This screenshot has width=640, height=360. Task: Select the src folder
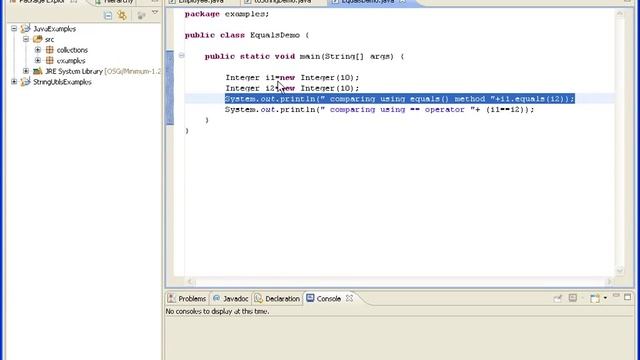click(49, 39)
